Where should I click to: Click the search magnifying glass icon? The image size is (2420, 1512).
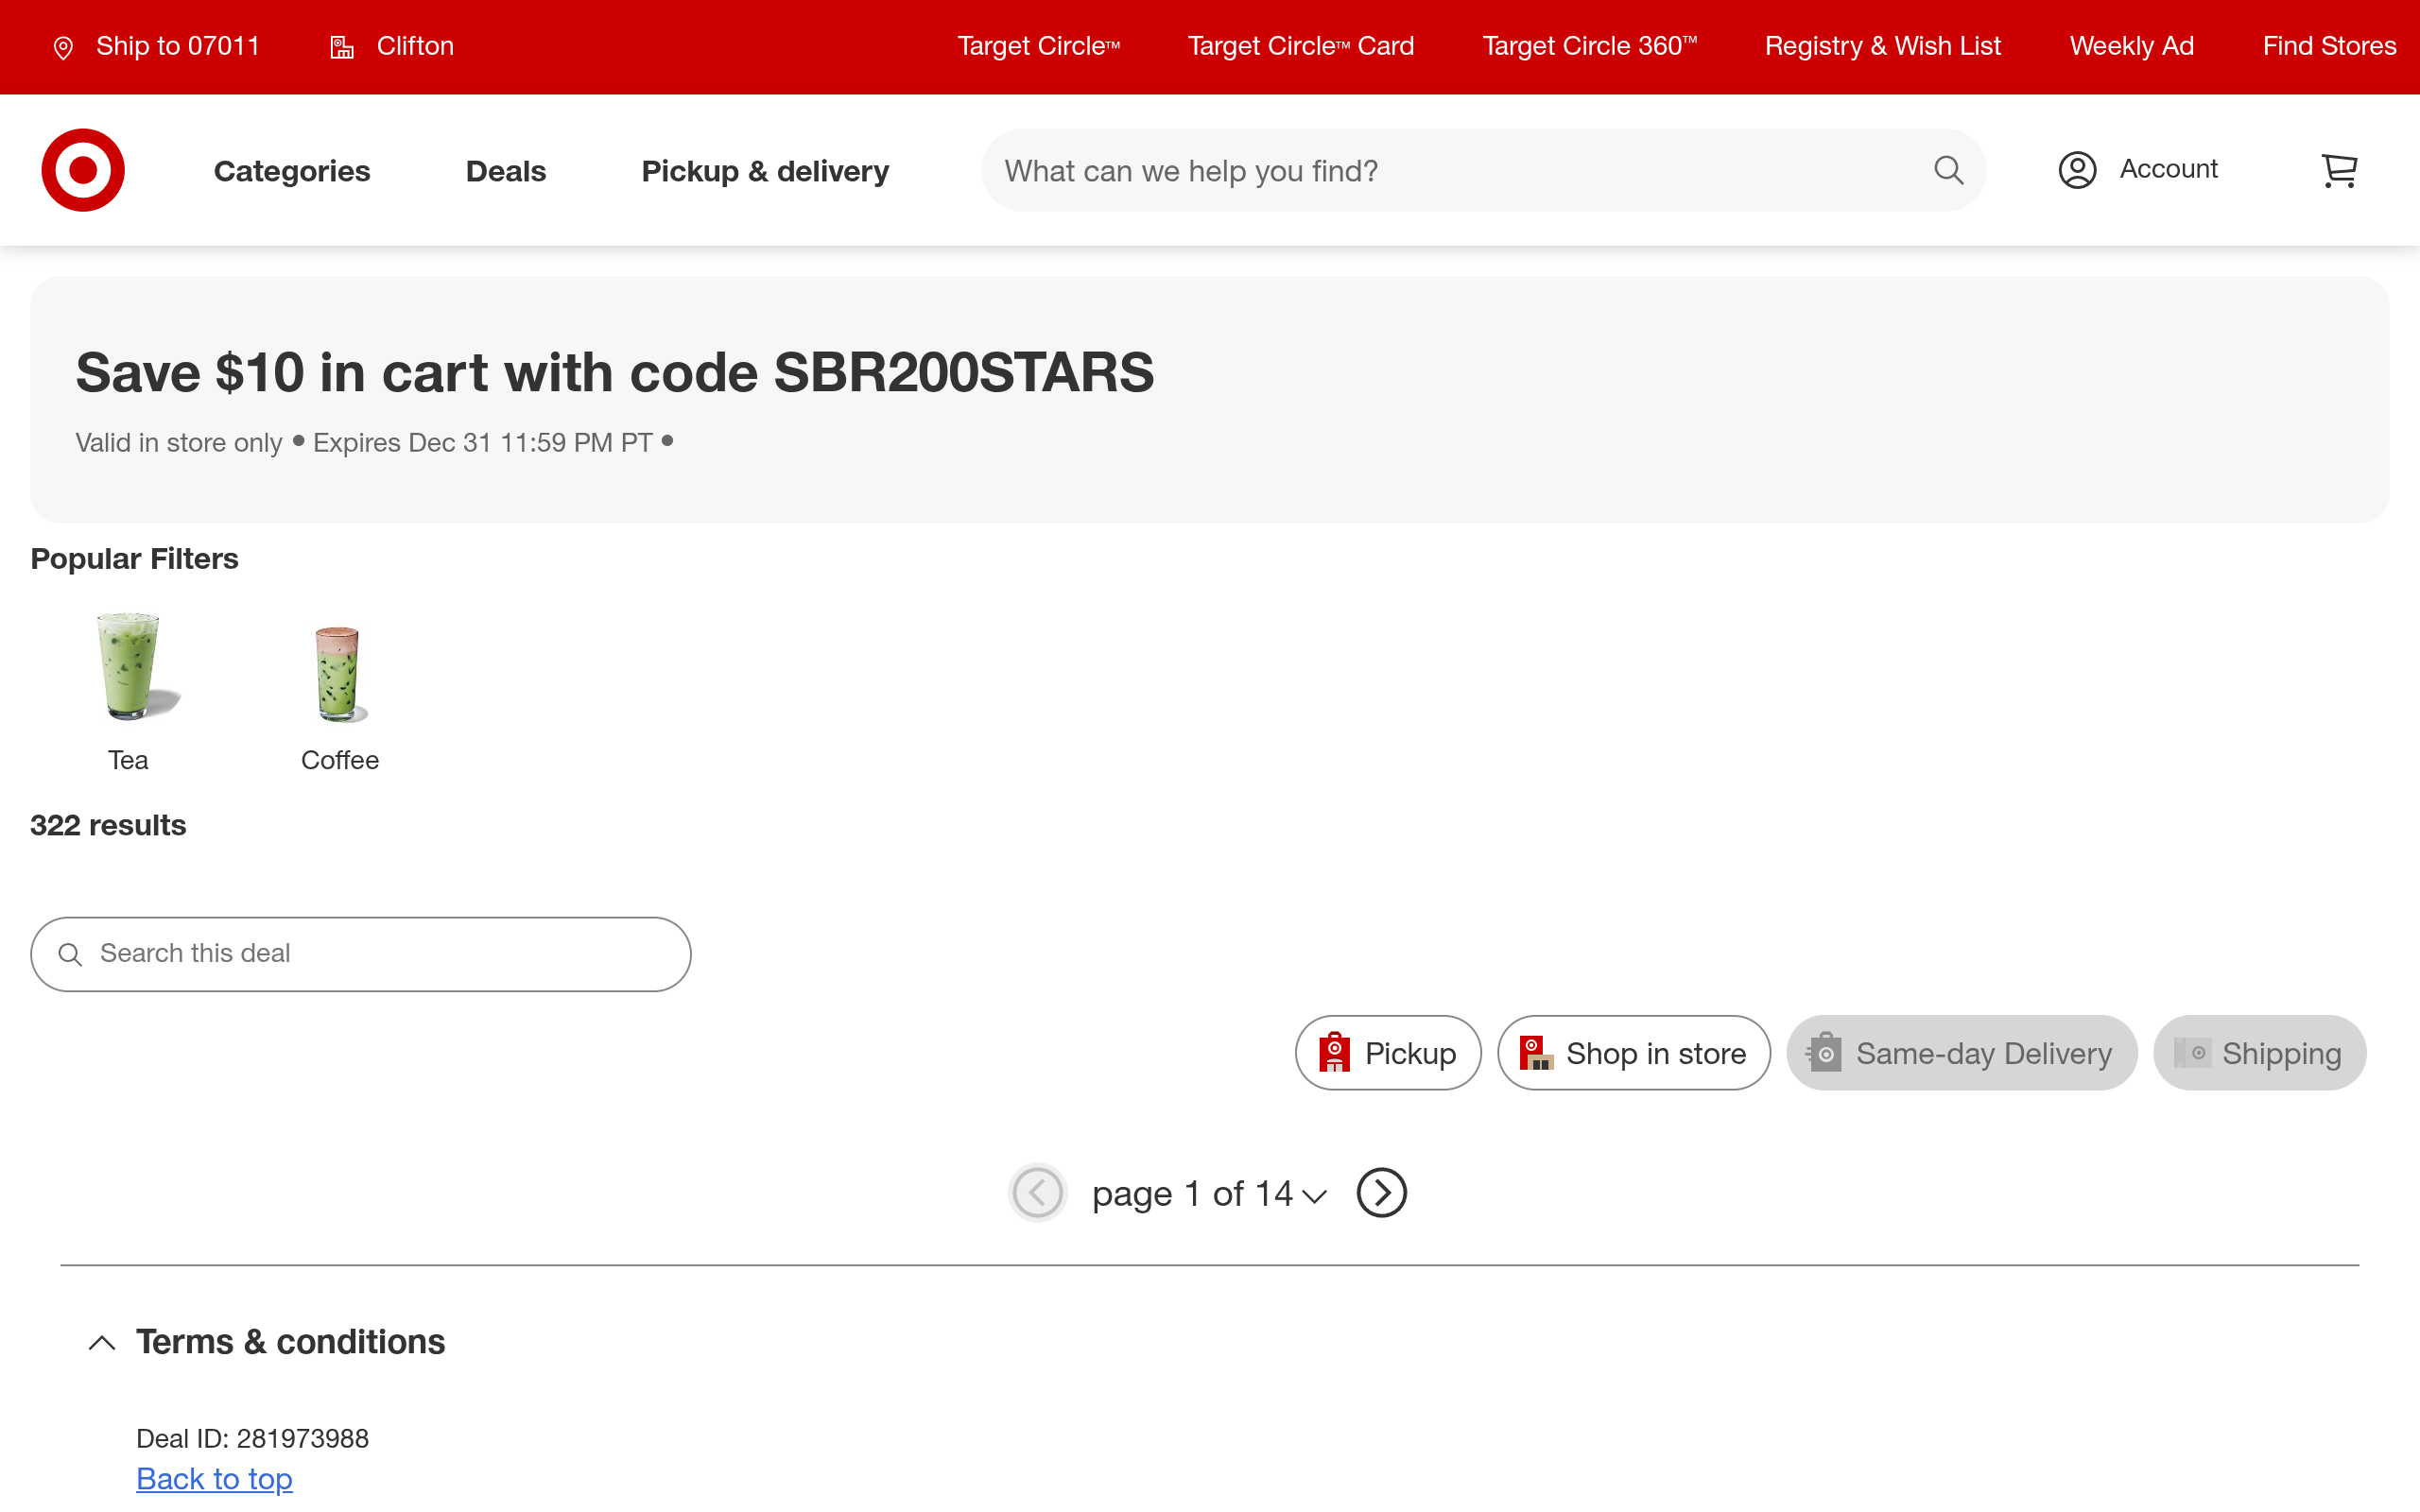click(x=1948, y=170)
